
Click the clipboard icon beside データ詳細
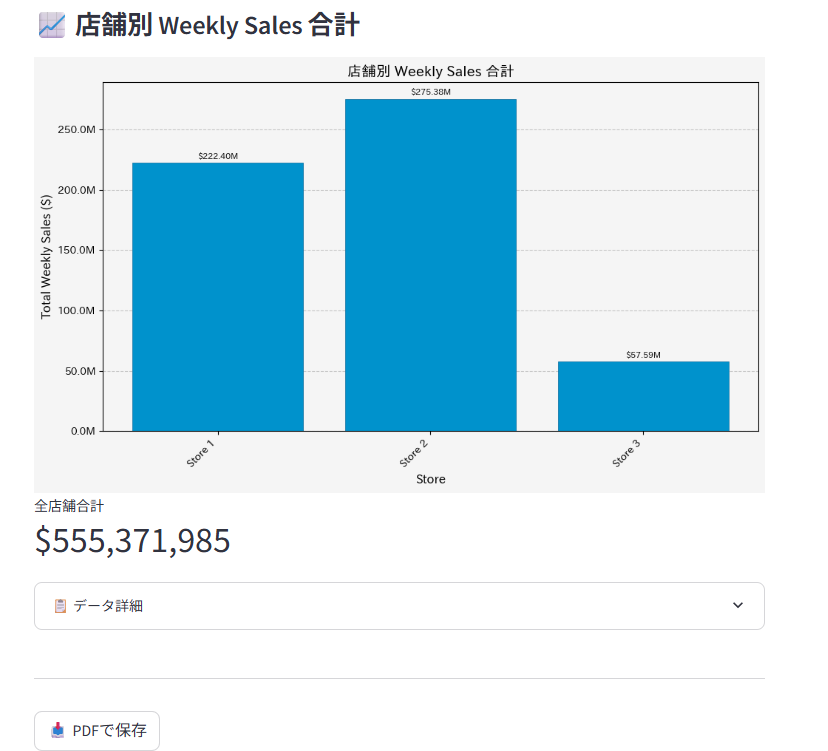(x=60, y=605)
